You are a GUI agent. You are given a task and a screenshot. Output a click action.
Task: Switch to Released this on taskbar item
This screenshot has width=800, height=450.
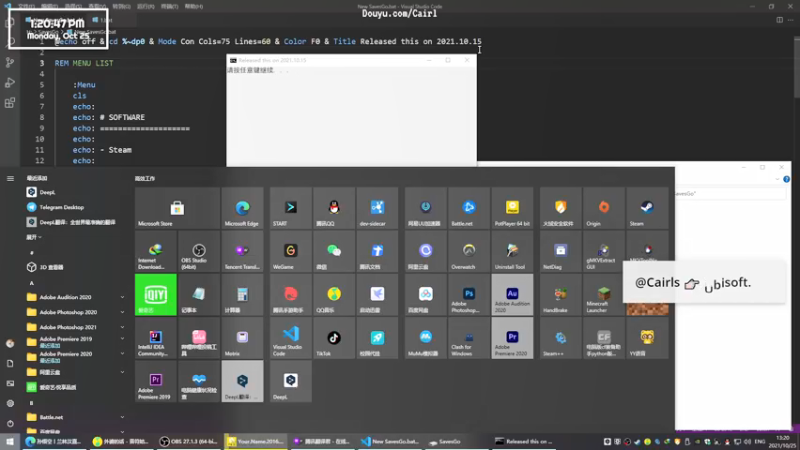pyautogui.click(x=524, y=442)
